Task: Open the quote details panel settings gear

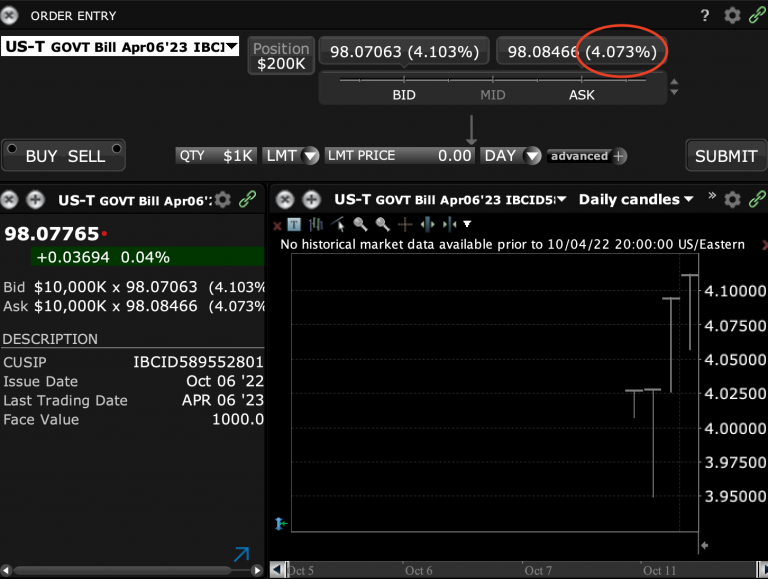Action: (x=223, y=200)
